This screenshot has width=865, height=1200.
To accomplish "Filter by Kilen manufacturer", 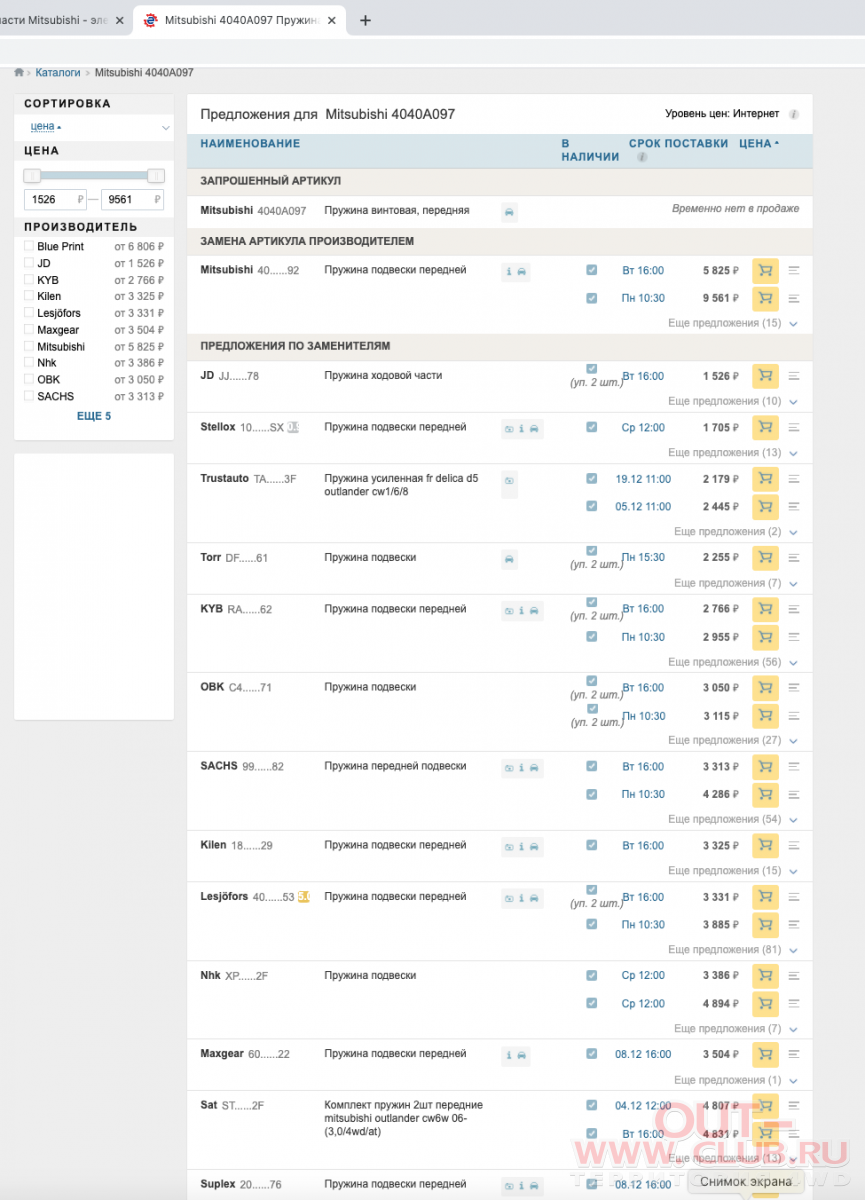I will pyautogui.click(x=29, y=296).
